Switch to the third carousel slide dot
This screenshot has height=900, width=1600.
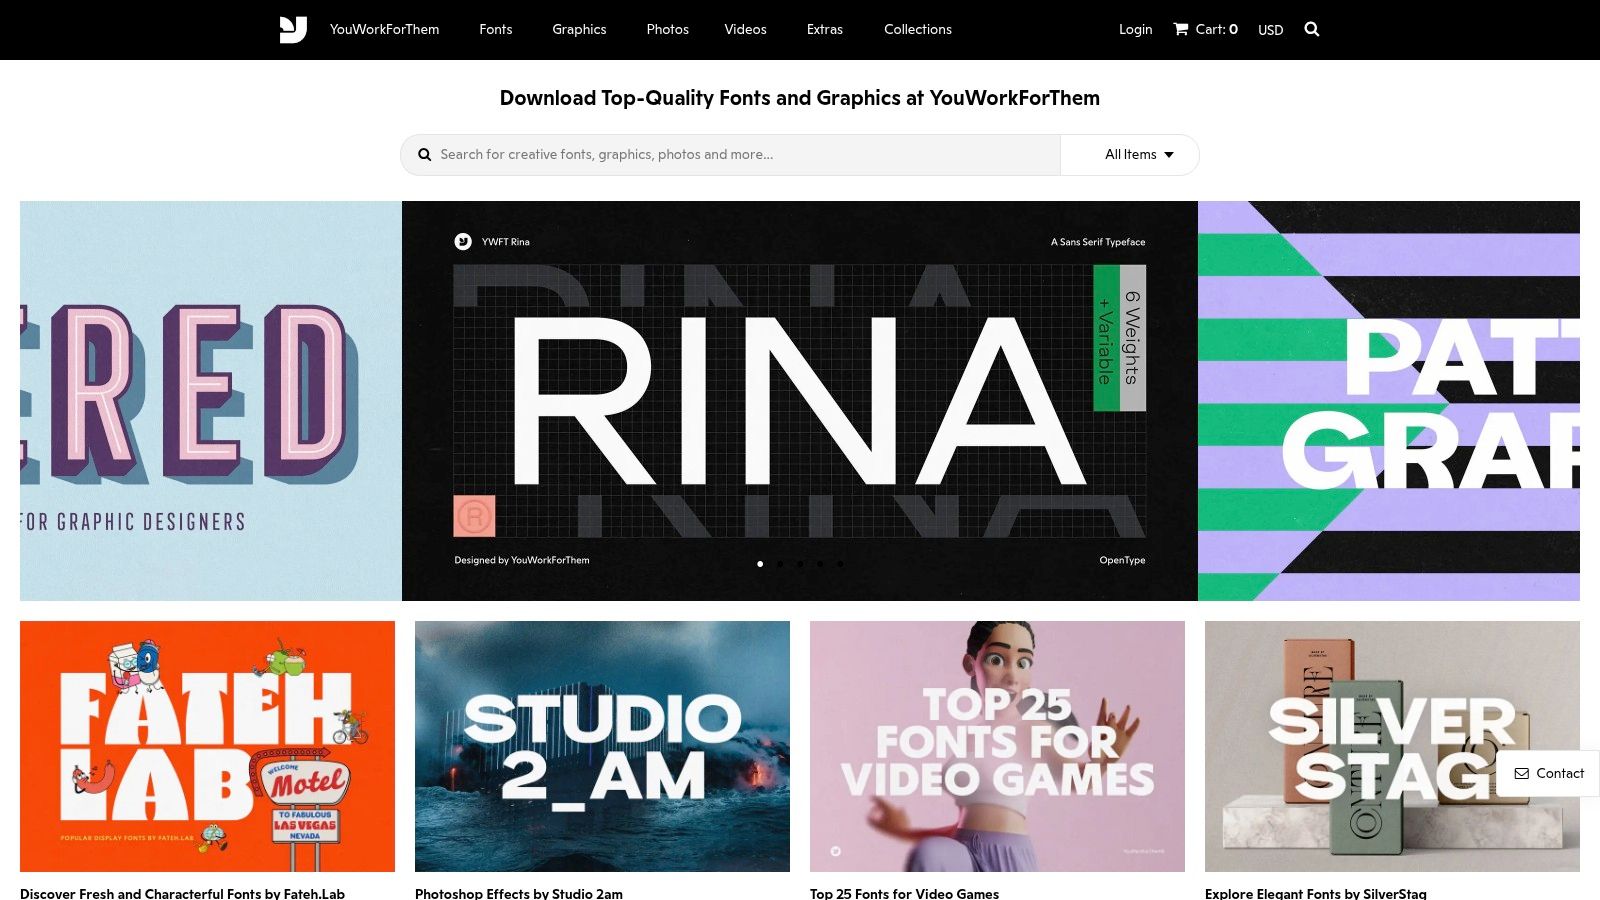tap(800, 564)
